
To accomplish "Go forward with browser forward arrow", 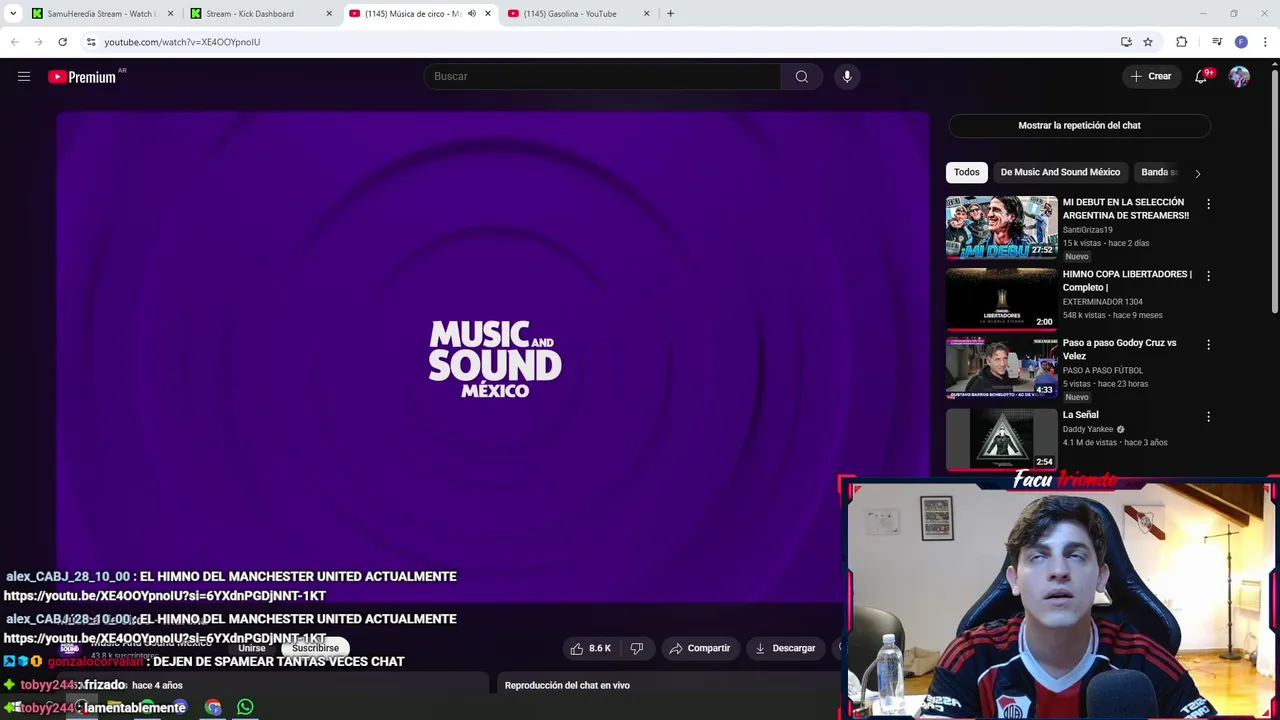I will 38,42.
